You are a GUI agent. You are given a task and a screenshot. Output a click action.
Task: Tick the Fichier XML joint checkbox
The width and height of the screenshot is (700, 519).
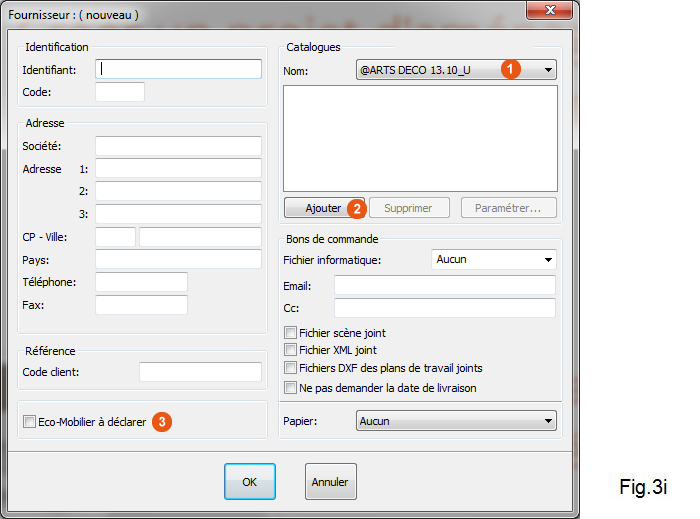(x=291, y=350)
